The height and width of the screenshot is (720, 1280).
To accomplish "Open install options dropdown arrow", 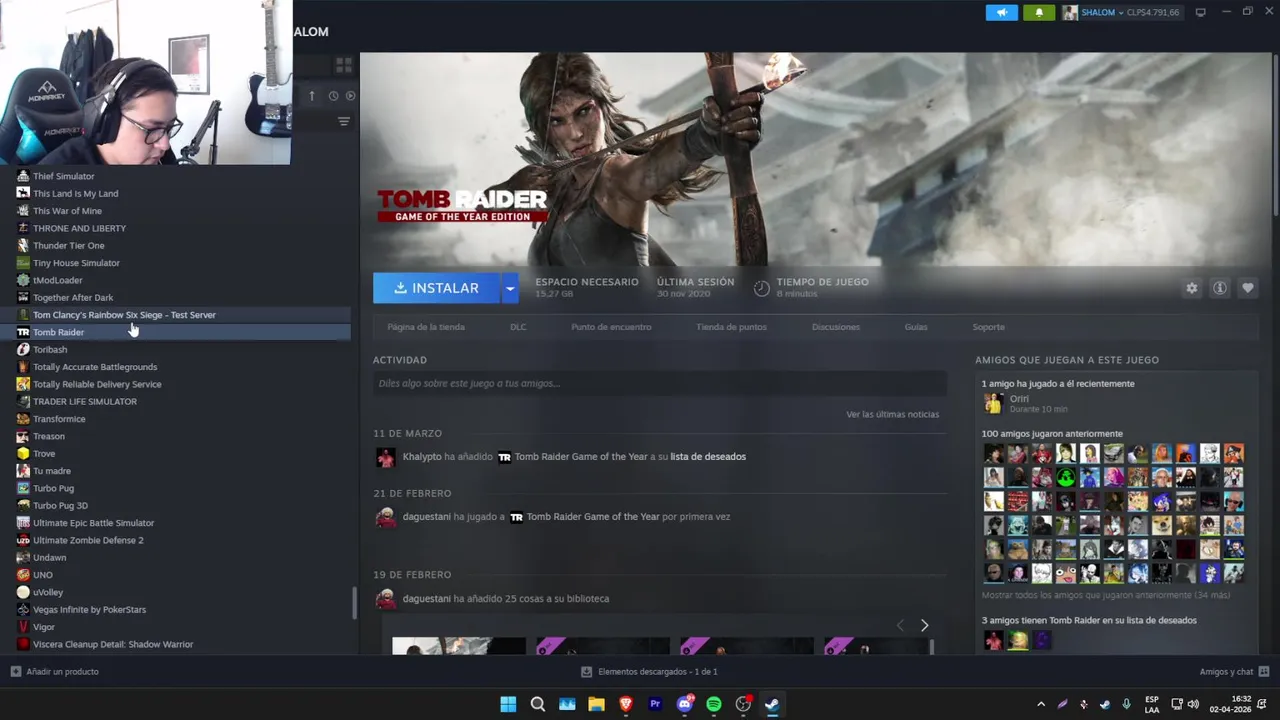I will pyautogui.click(x=510, y=288).
